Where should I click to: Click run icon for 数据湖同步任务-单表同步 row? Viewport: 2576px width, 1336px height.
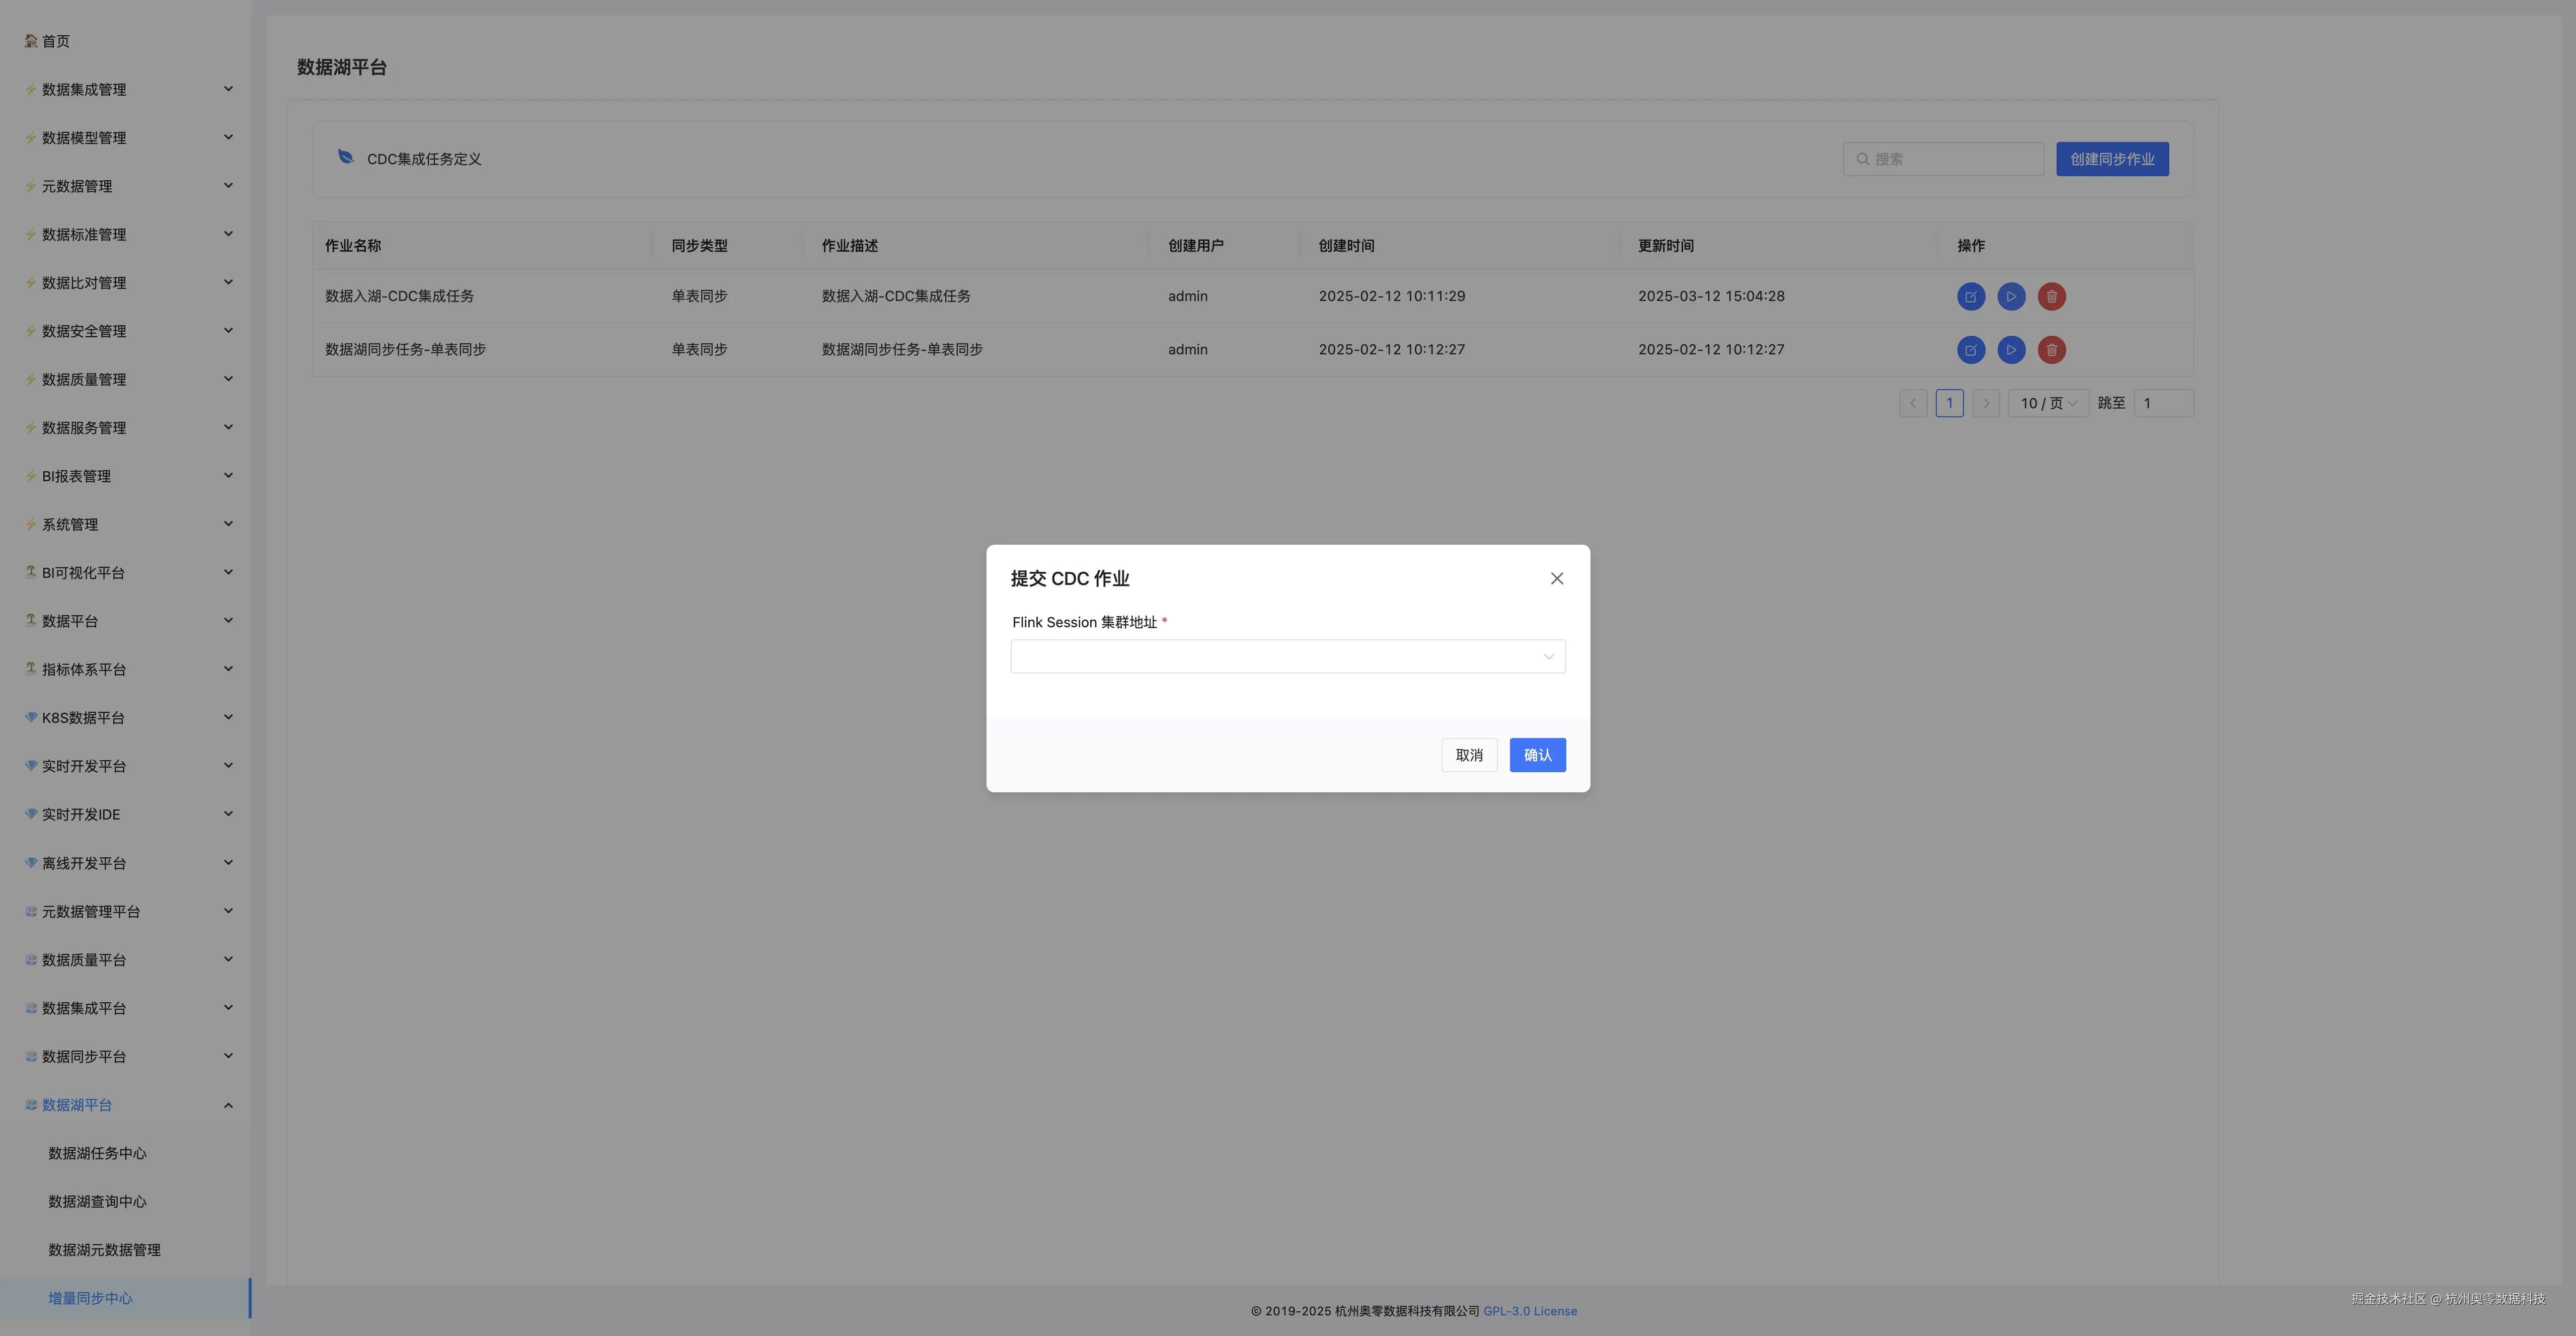click(x=2011, y=350)
